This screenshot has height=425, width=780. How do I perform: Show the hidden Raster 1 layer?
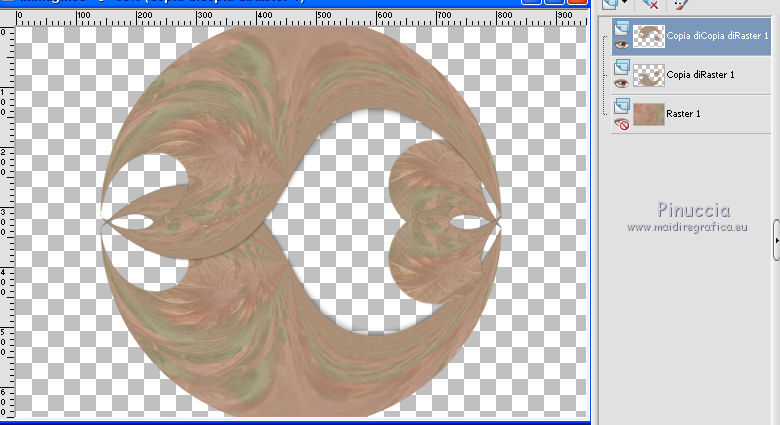pyautogui.click(x=621, y=123)
